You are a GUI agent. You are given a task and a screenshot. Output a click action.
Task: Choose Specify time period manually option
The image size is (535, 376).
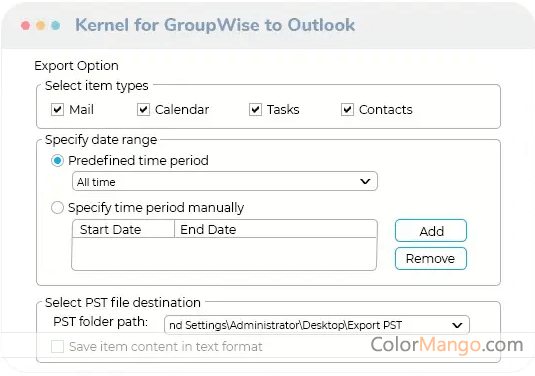coord(57,207)
